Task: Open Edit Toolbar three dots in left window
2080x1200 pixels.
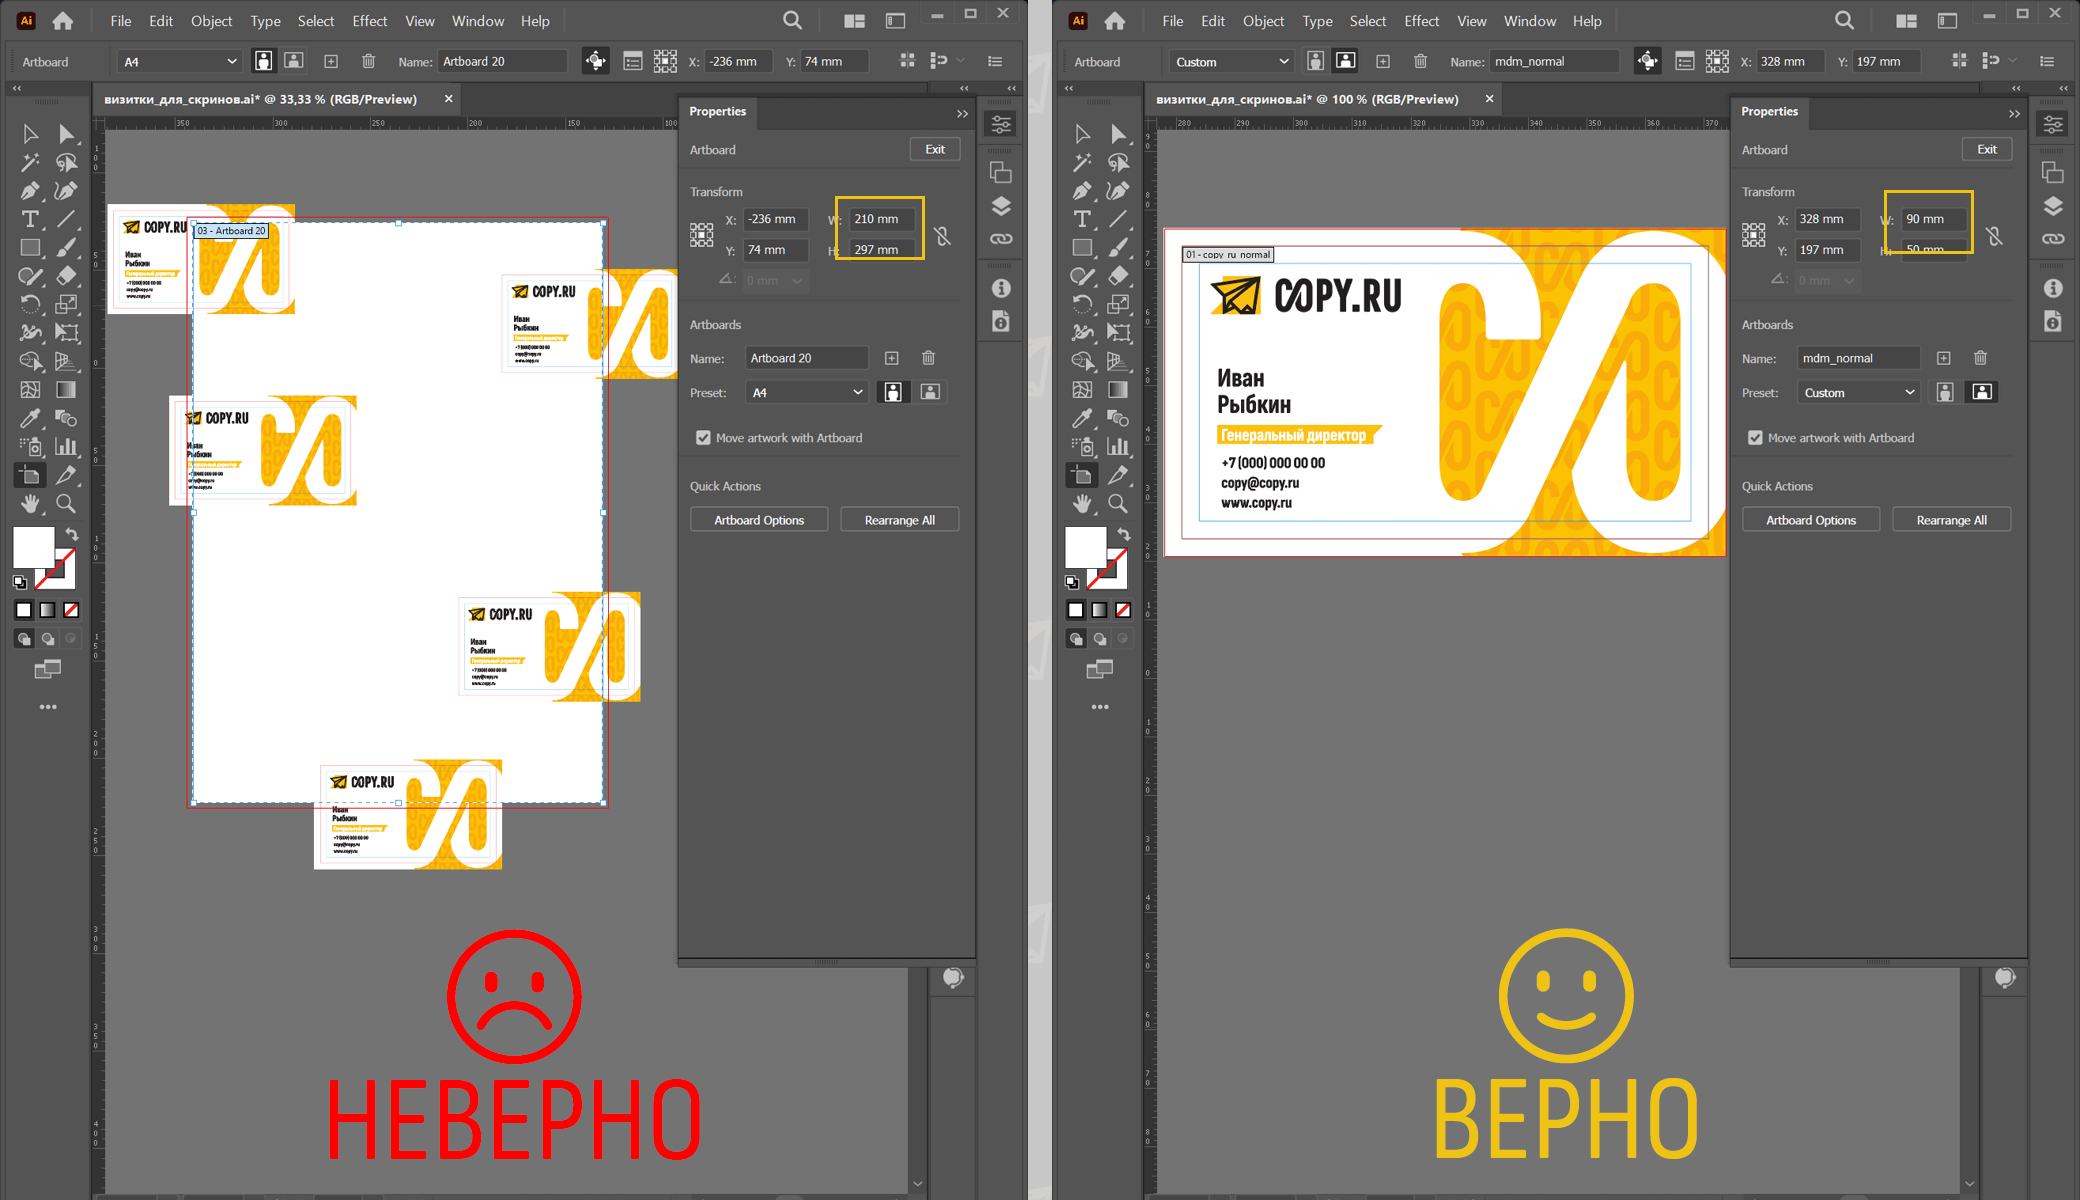Action: tap(48, 707)
